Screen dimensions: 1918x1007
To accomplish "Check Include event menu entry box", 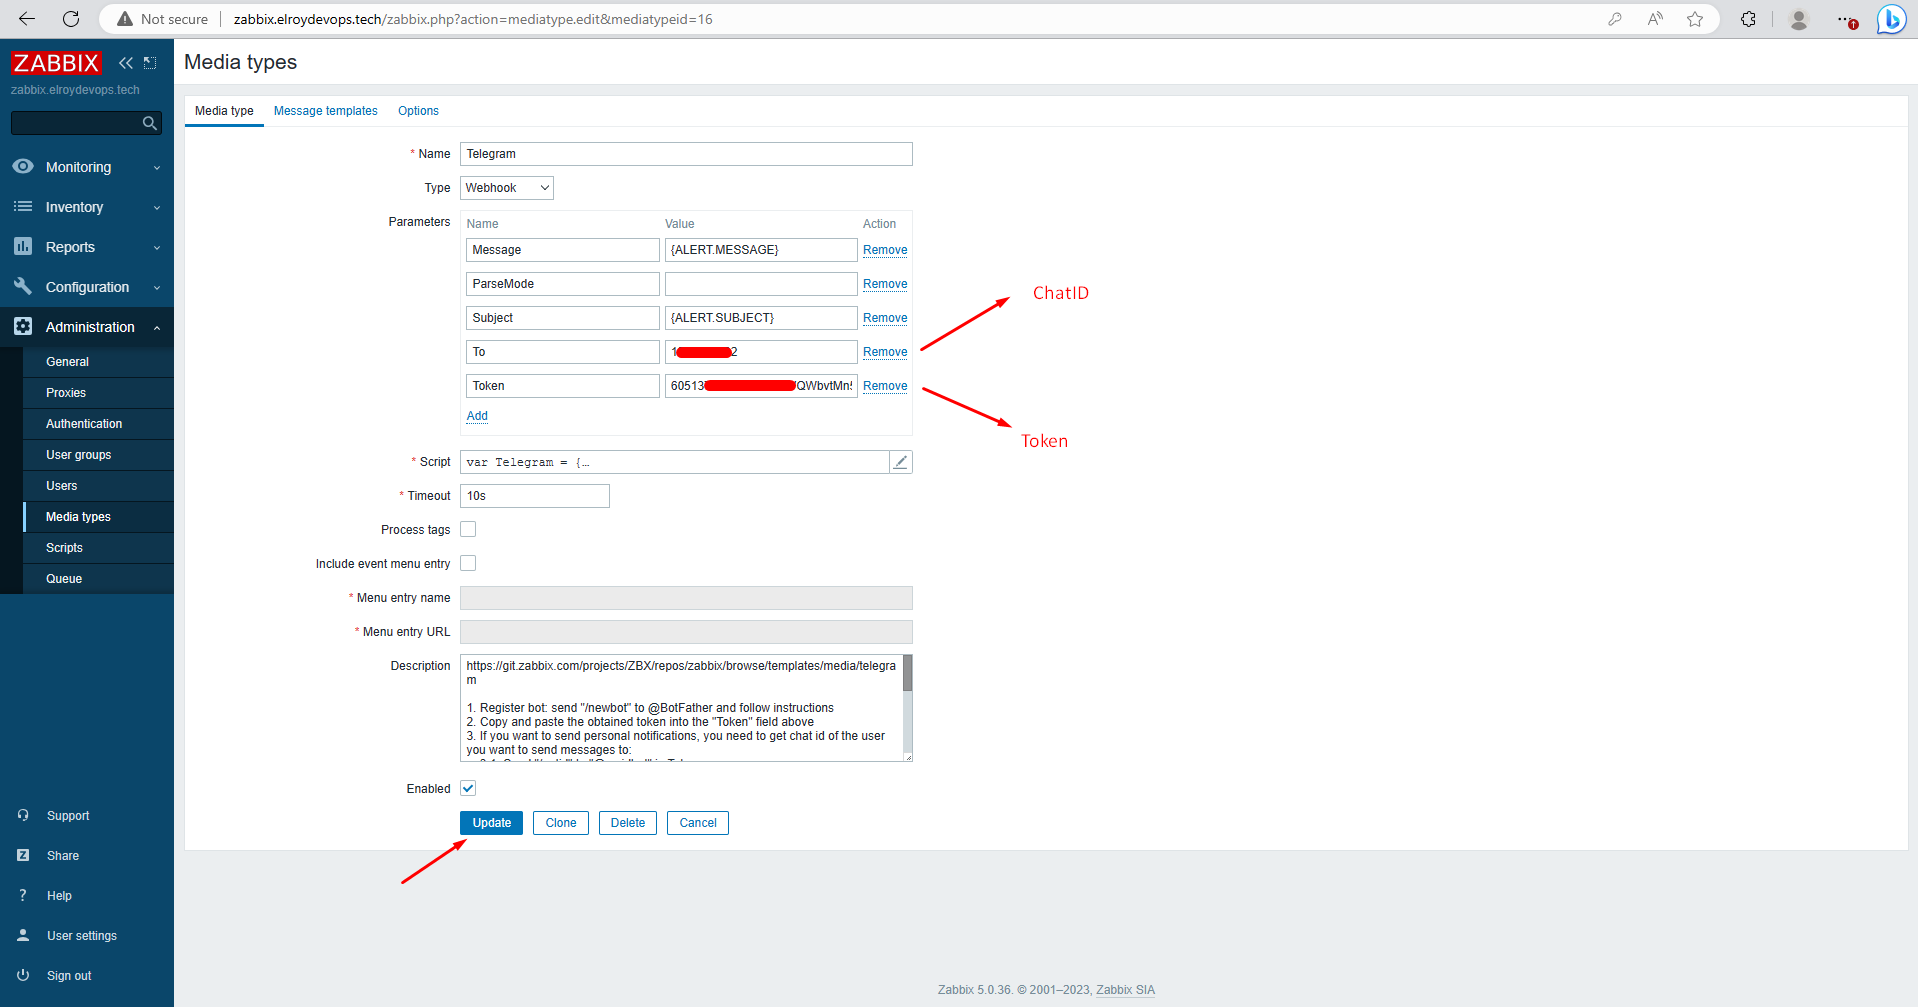I will (468, 563).
